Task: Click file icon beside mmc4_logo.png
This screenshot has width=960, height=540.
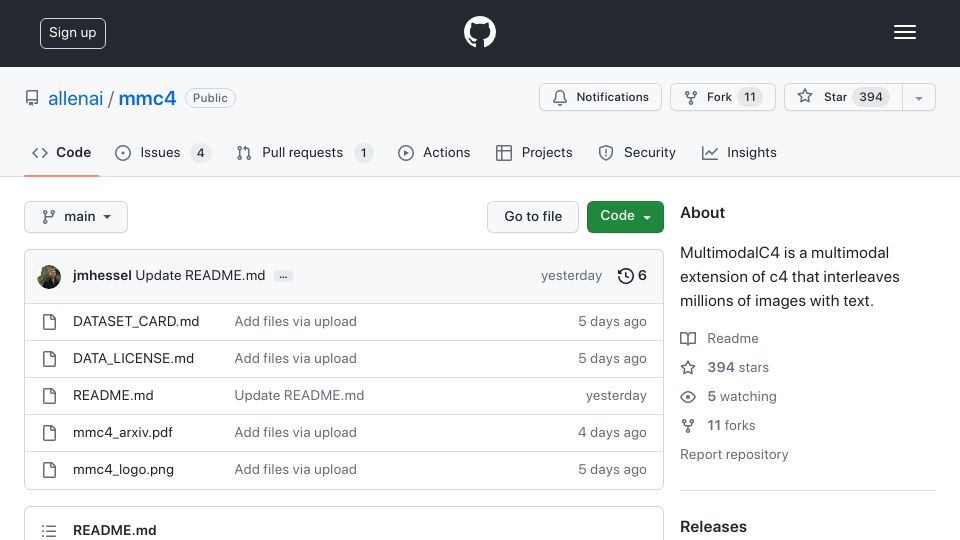Action: click(x=50, y=470)
